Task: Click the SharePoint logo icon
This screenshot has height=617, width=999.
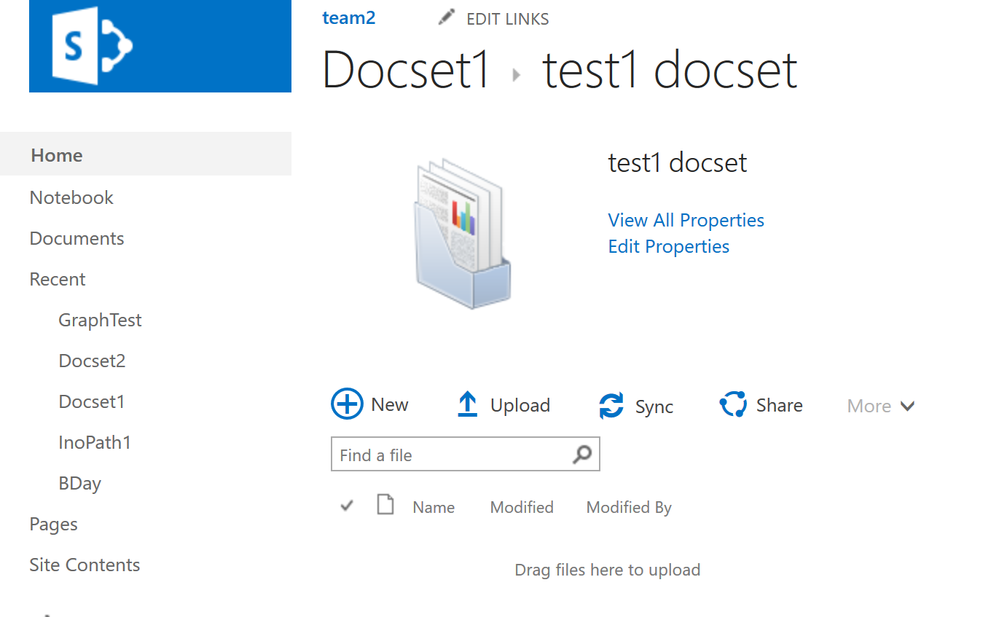Action: [92, 46]
